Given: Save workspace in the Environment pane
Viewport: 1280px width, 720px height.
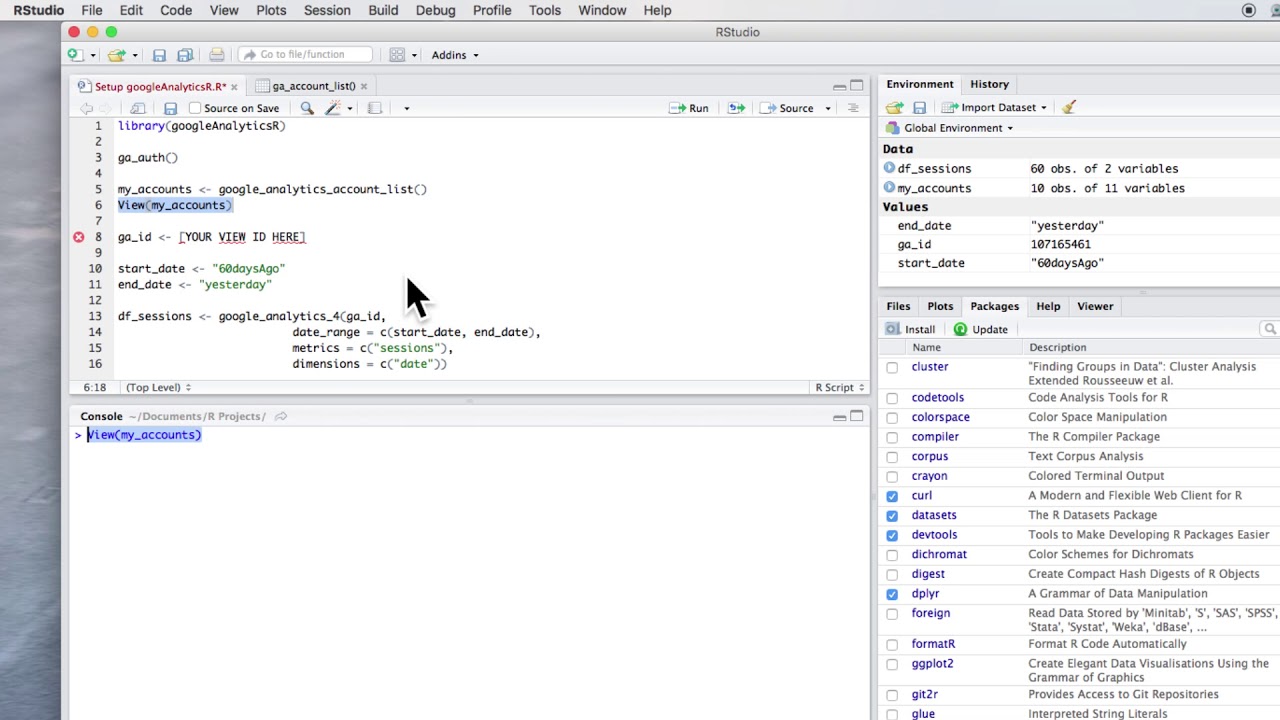Looking at the screenshot, I should 919,107.
